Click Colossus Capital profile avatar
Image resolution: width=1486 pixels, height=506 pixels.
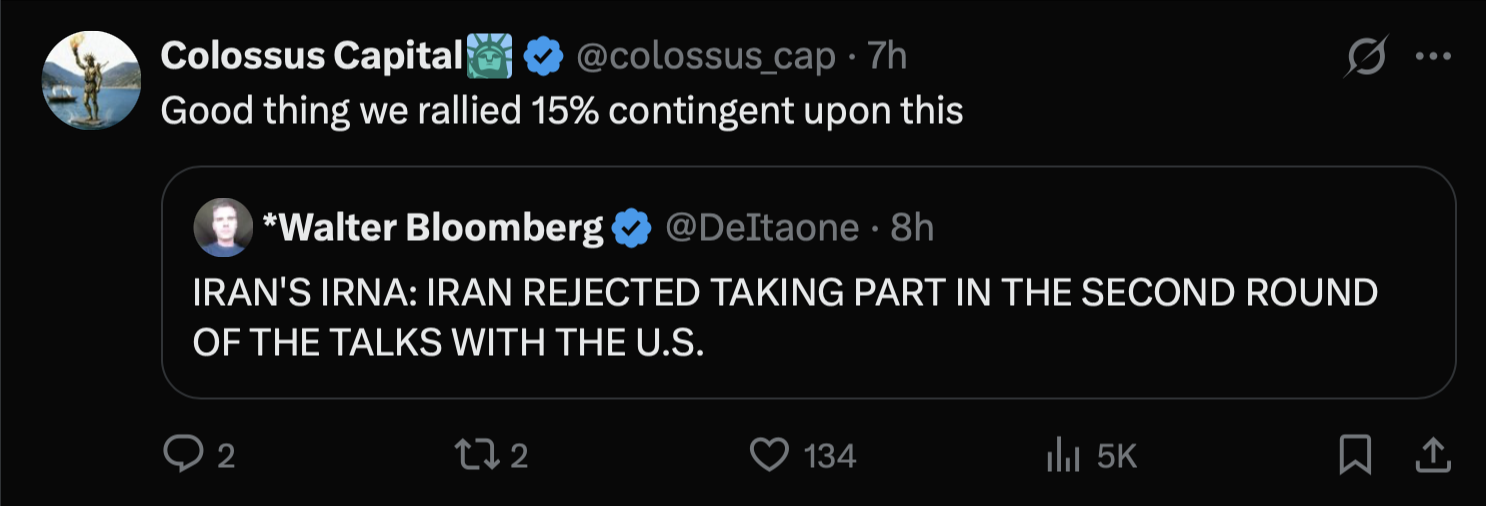tap(89, 80)
